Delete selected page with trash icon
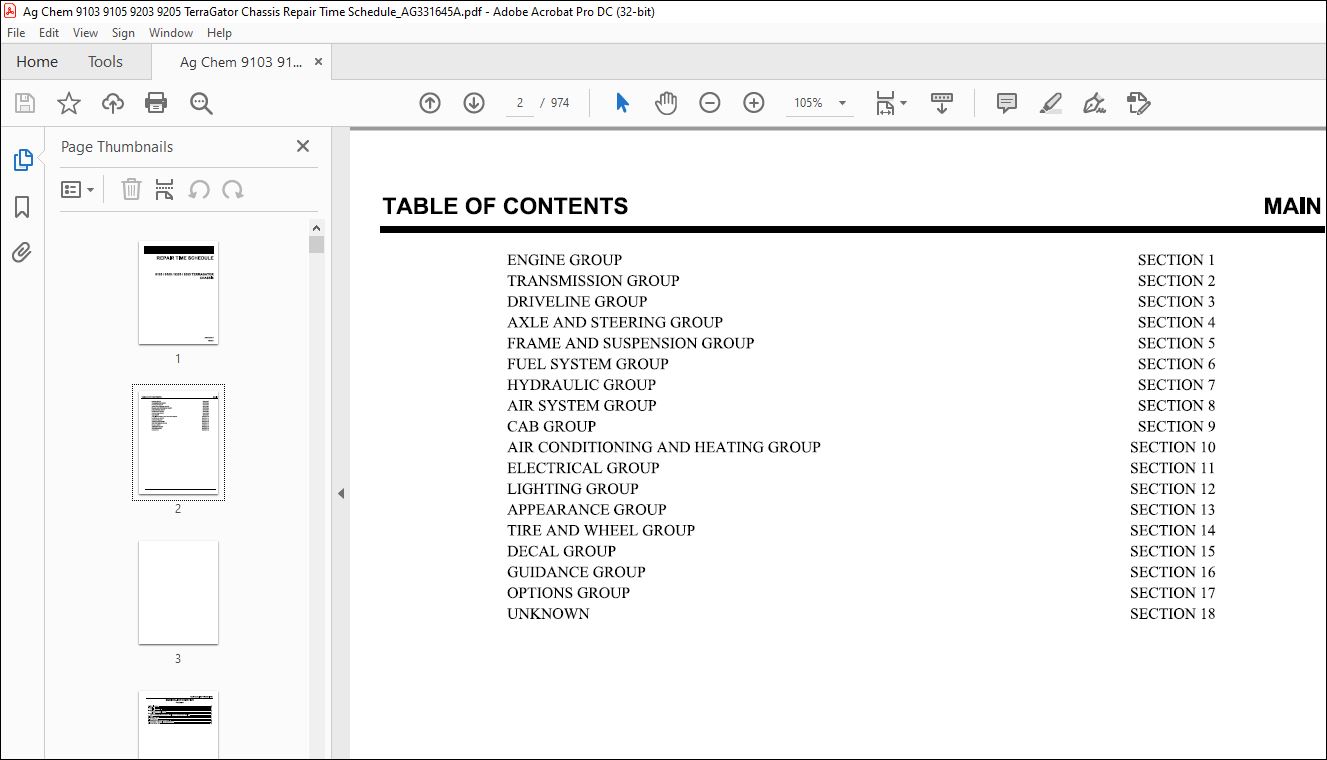 (x=131, y=189)
